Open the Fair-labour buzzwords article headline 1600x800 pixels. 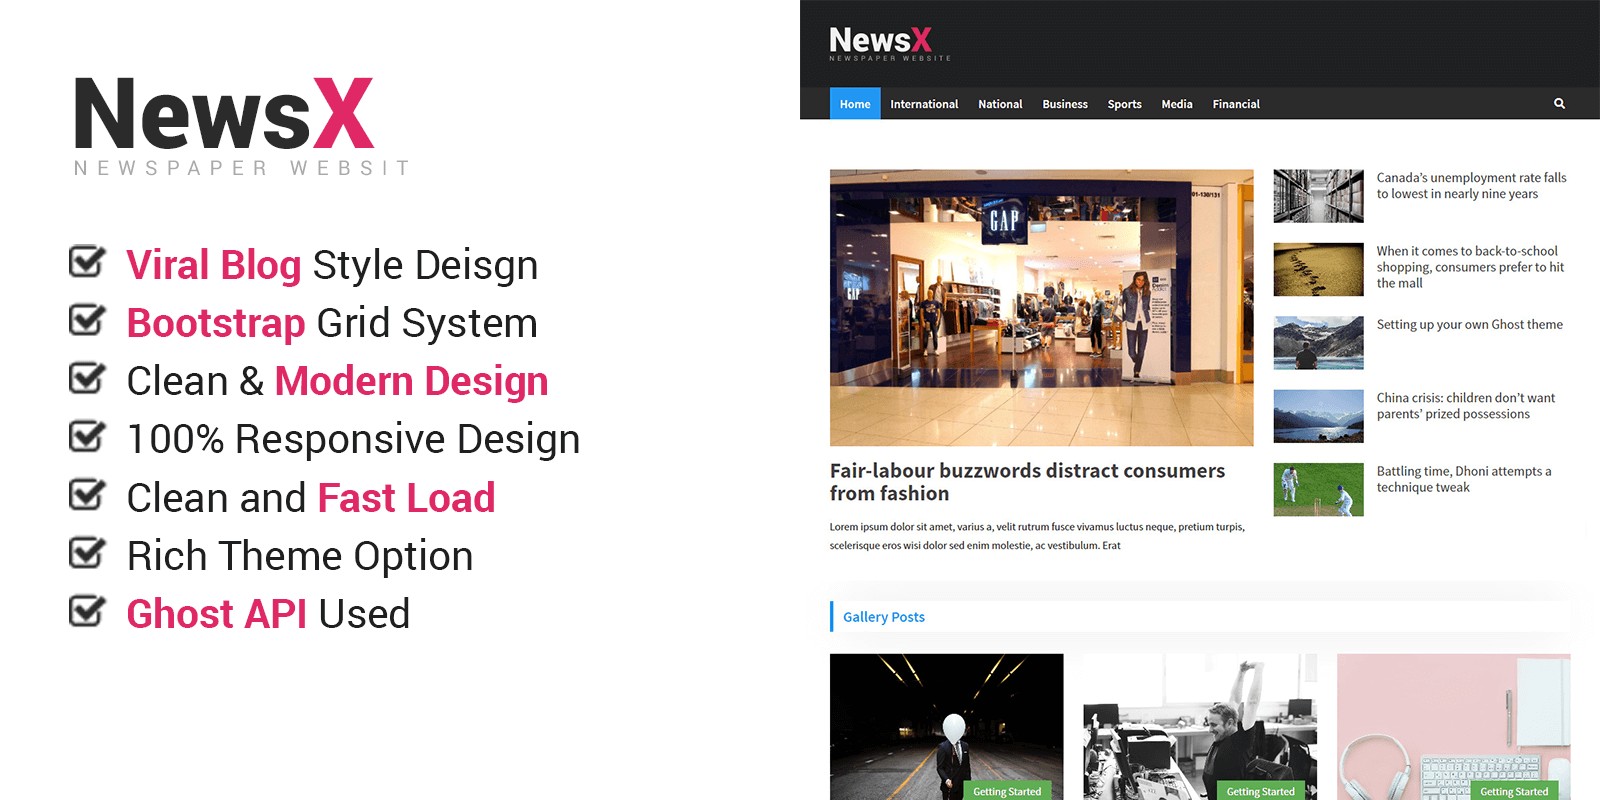point(1027,482)
